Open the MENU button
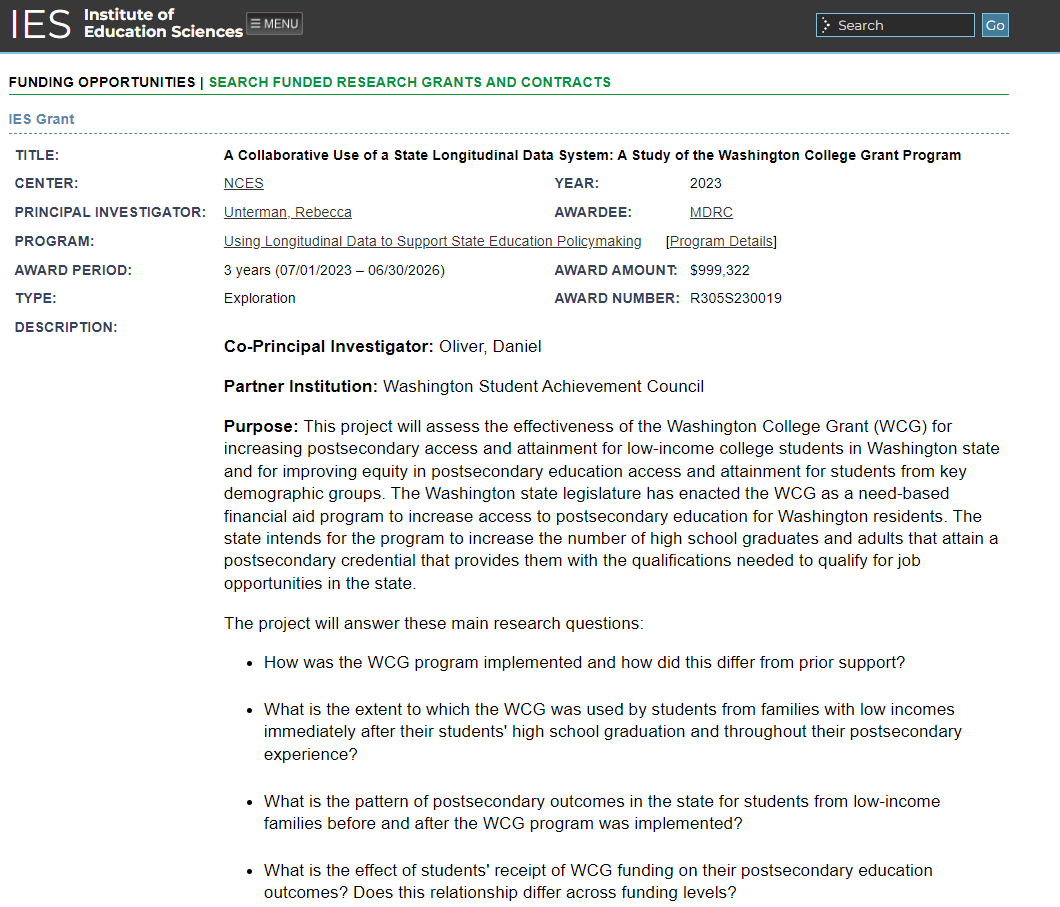The height and width of the screenshot is (907, 1060). pyautogui.click(x=274, y=24)
